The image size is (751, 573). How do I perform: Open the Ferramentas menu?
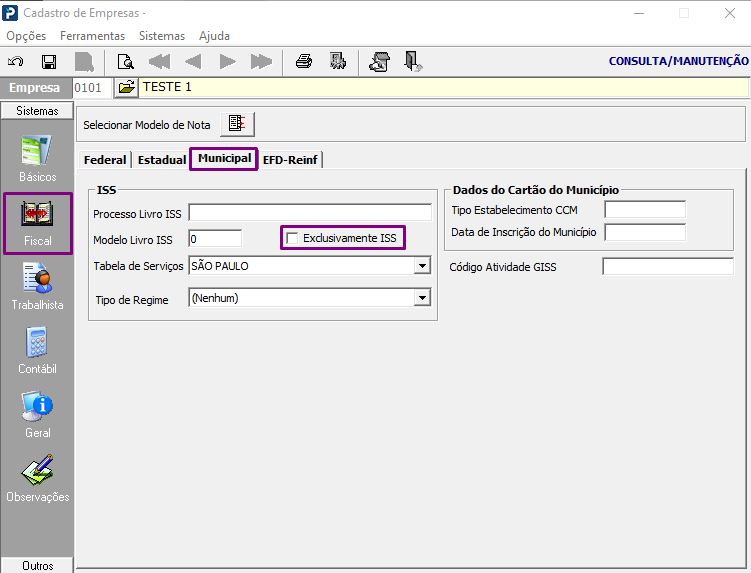92,35
